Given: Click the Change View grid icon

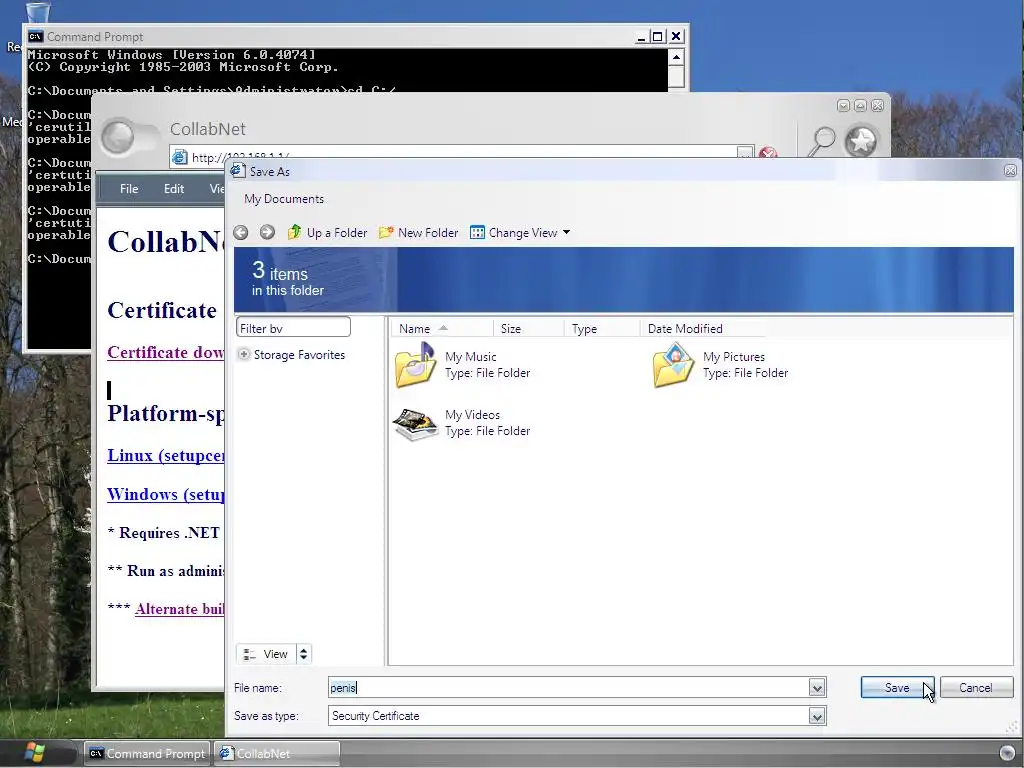Looking at the screenshot, I should tap(477, 232).
